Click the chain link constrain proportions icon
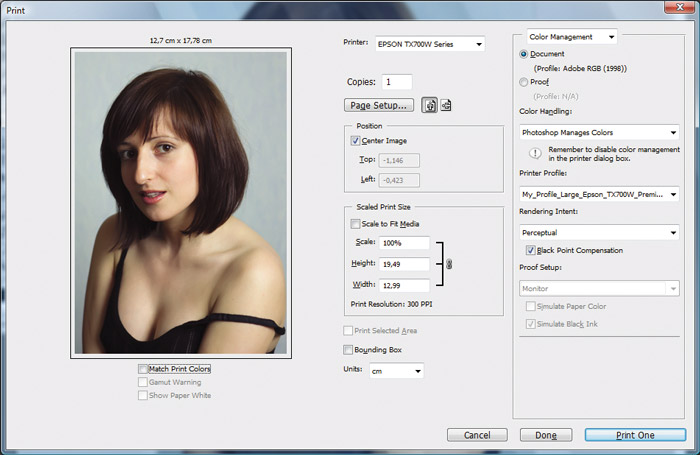The width and height of the screenshot is (700, 455). [449, 264]
